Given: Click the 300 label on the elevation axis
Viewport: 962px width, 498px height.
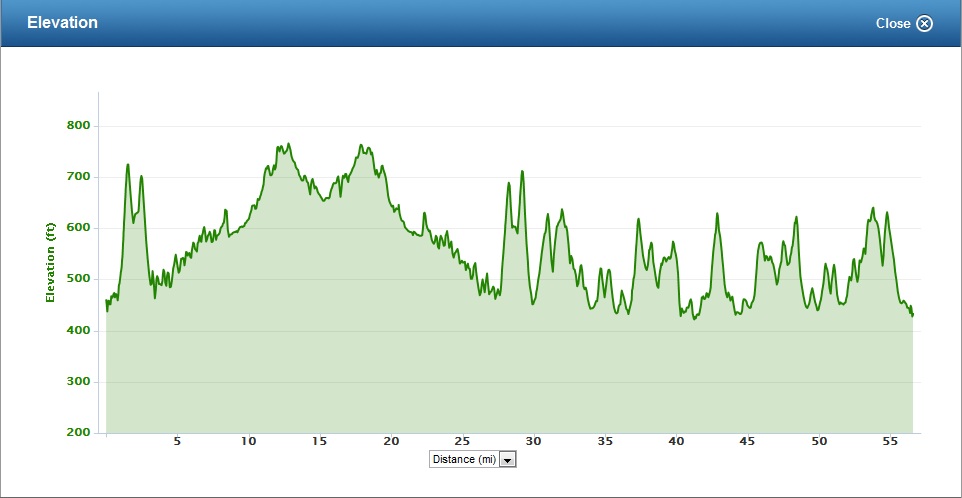Looking at the screenshot, I should [x=79, y=382].
